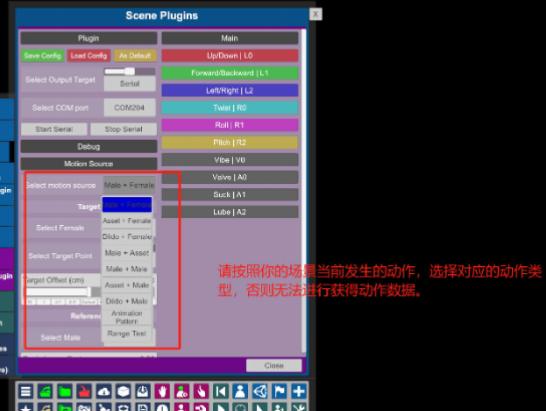546x411 pixels.
Task: Click the pink person with eye icon
Action: pos(182,391)
